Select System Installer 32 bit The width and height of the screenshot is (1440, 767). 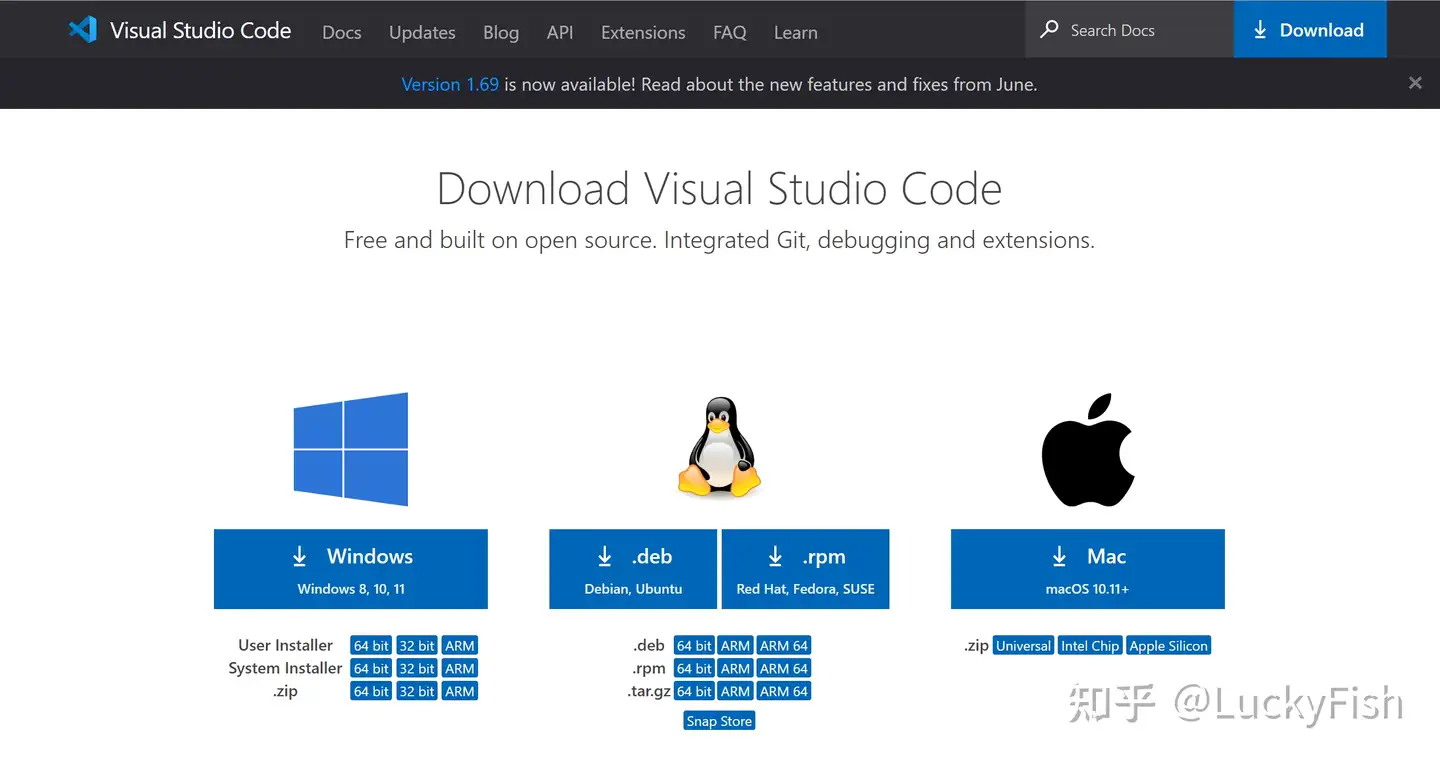(x=417, y=669)
